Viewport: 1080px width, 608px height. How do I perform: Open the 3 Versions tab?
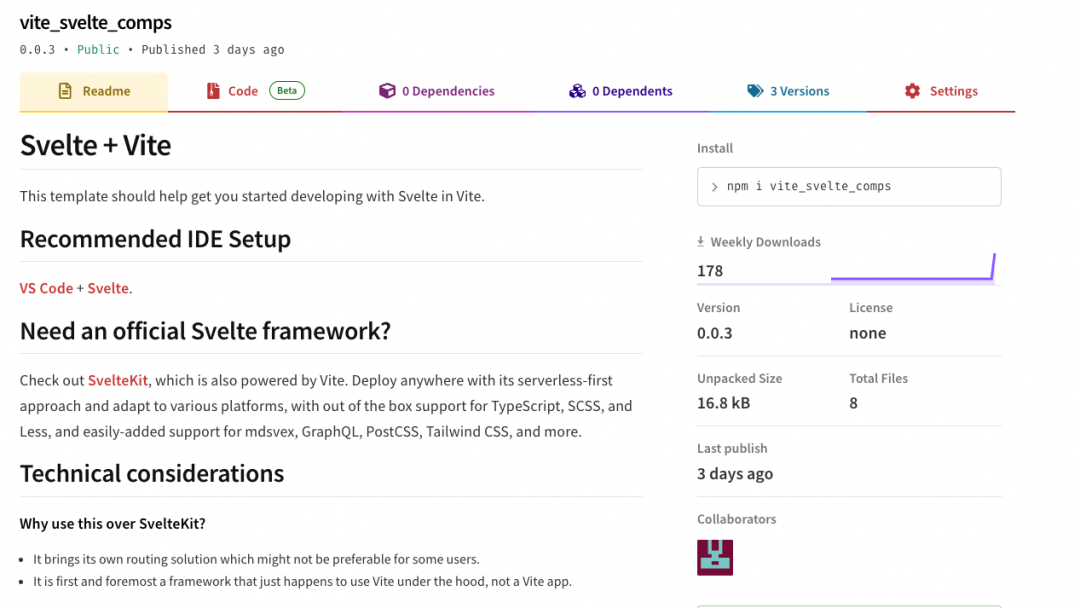[798, 90]
